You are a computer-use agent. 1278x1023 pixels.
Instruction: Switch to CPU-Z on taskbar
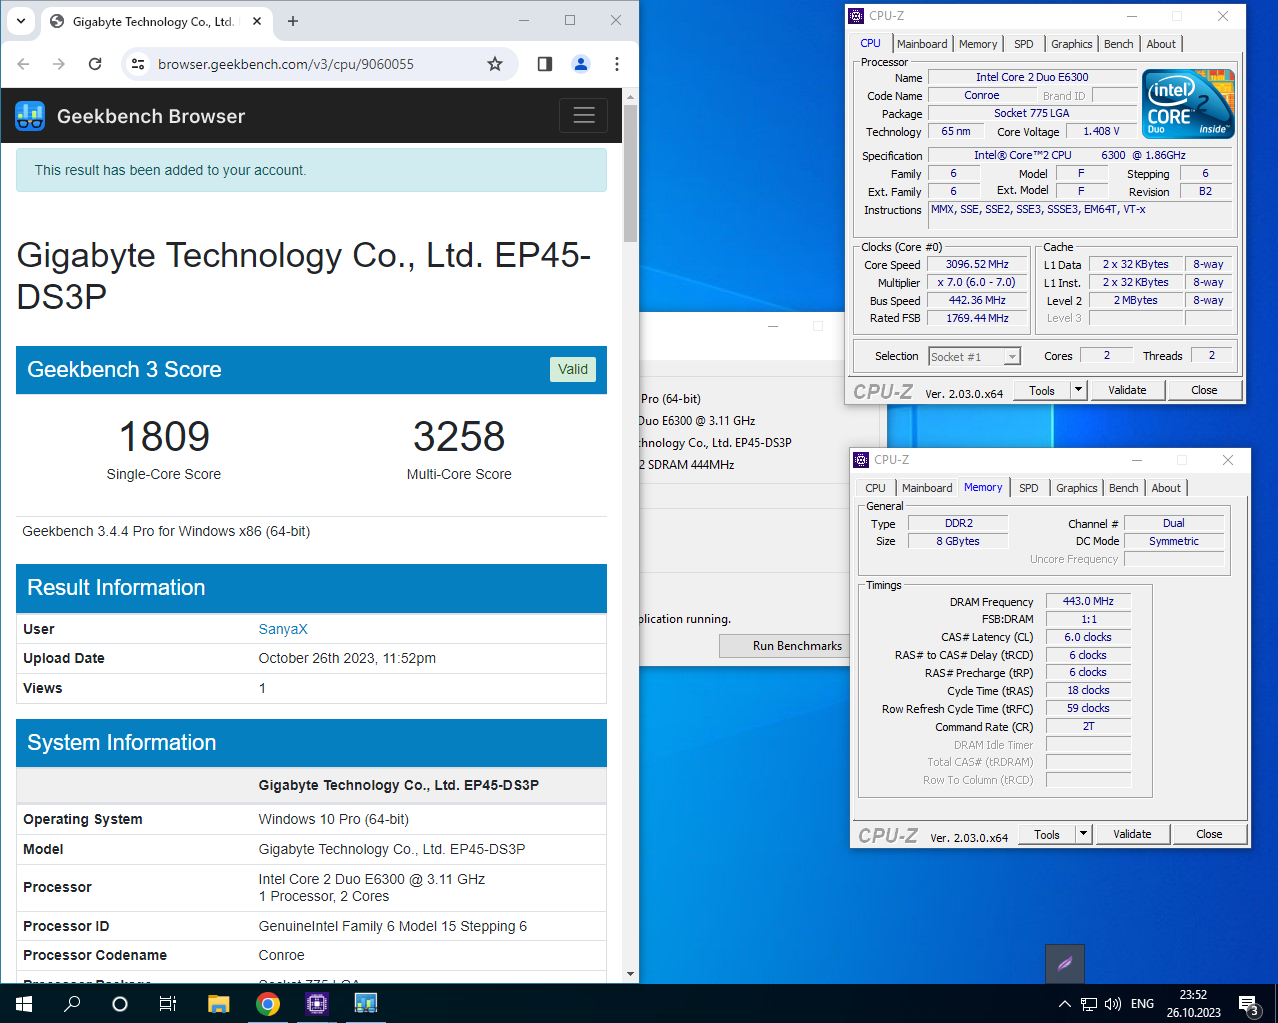coord(317,1004)
